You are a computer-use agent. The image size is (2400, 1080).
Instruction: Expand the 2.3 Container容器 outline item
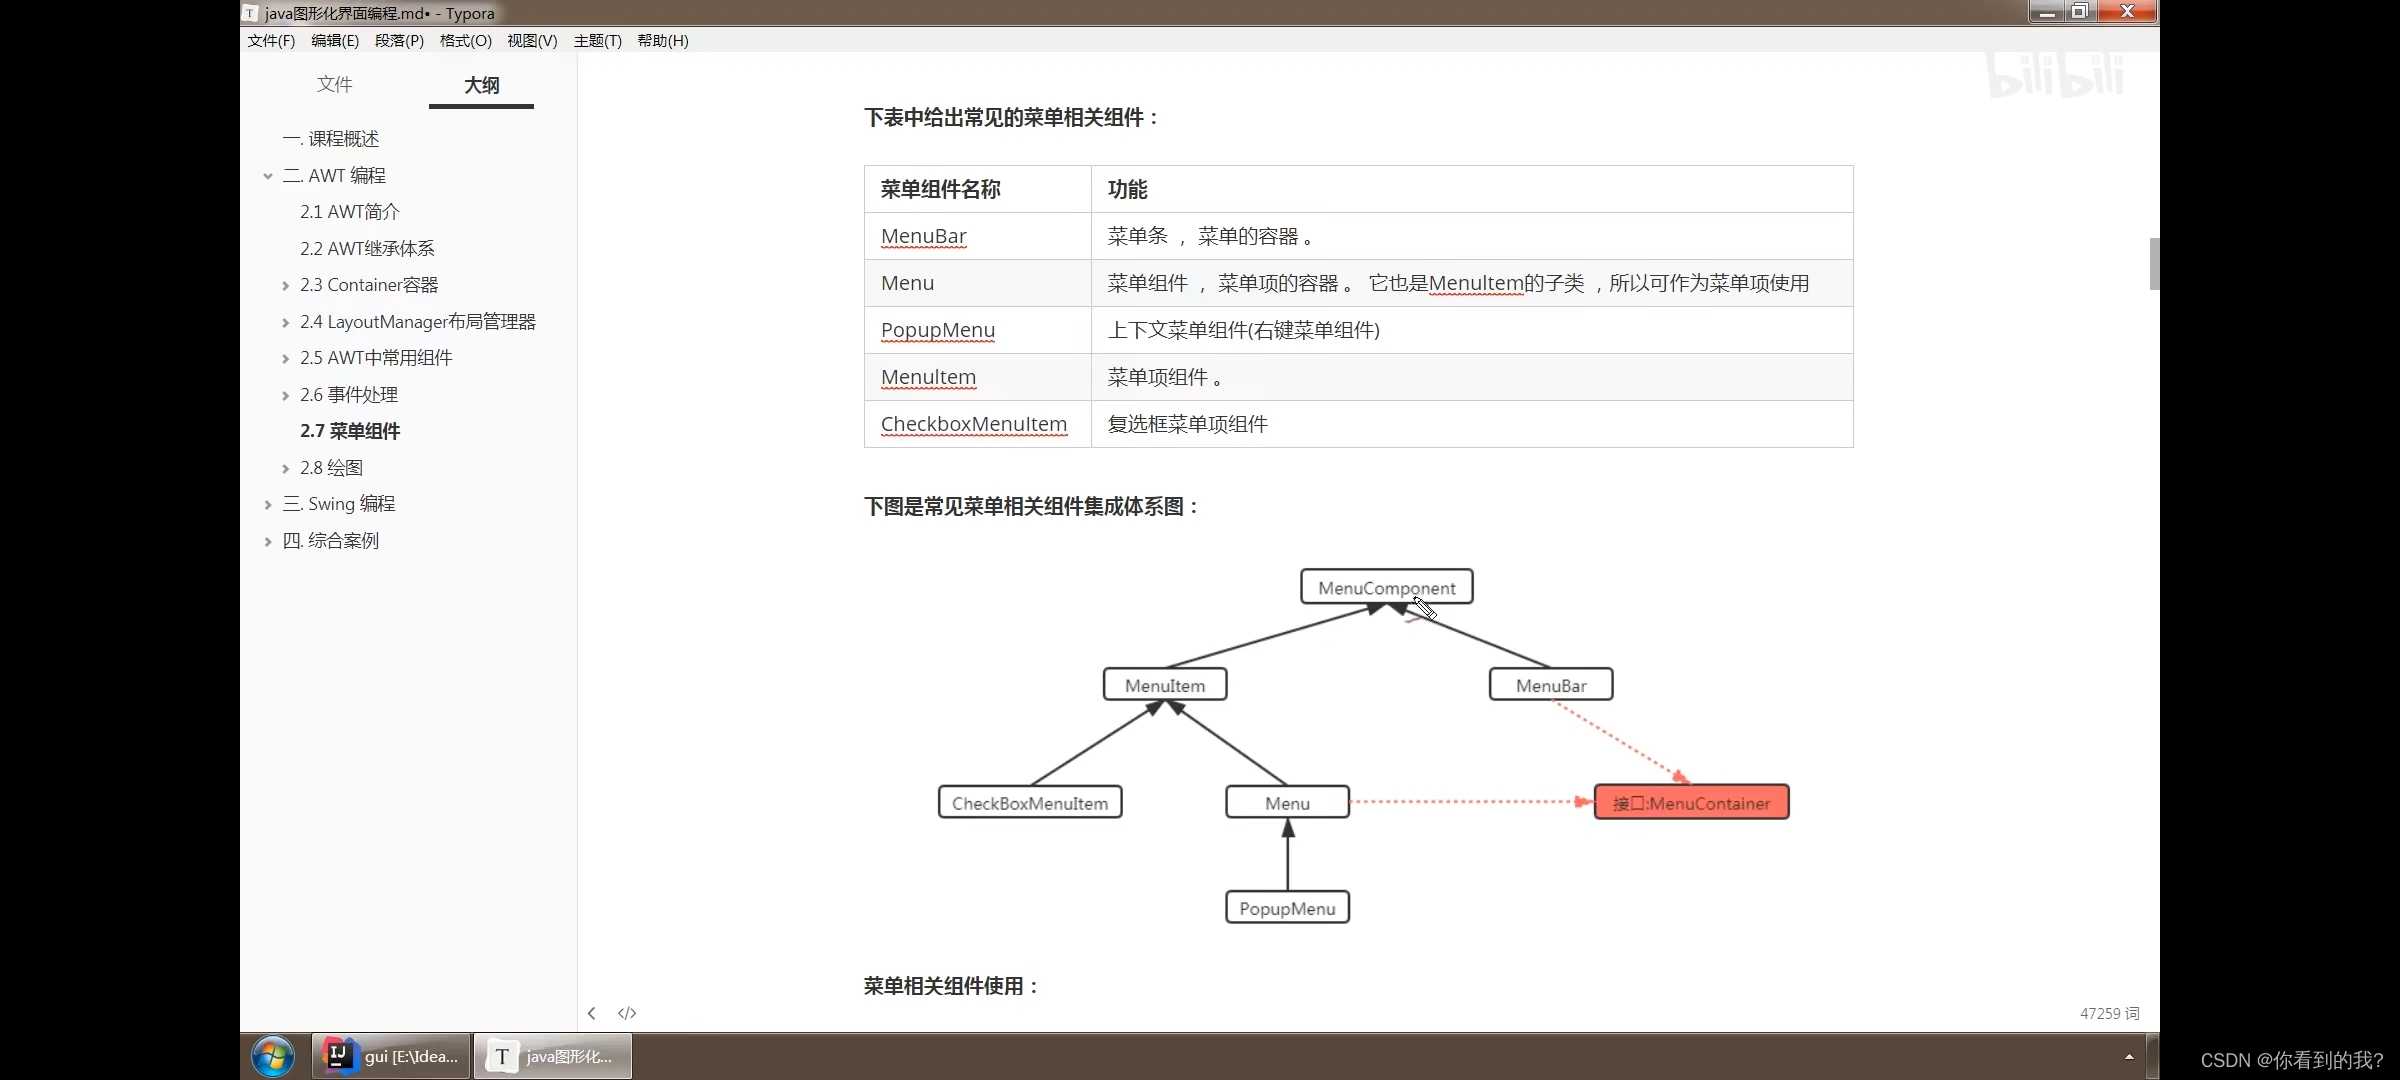pos(286,286)
